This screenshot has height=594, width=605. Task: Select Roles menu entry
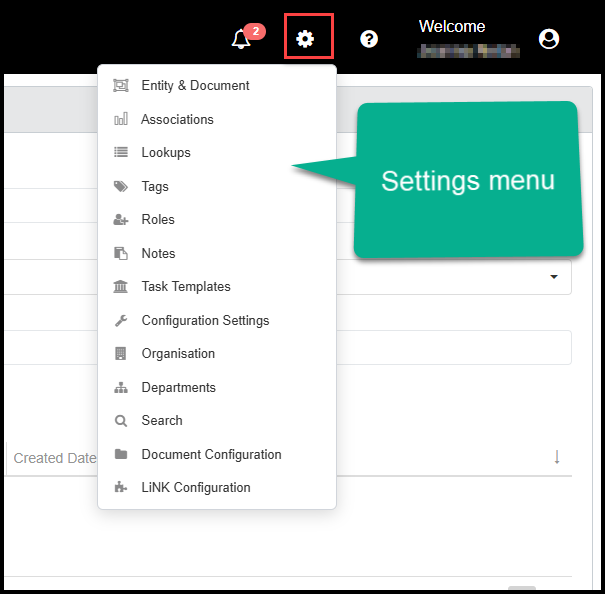[x=158, y=220]
